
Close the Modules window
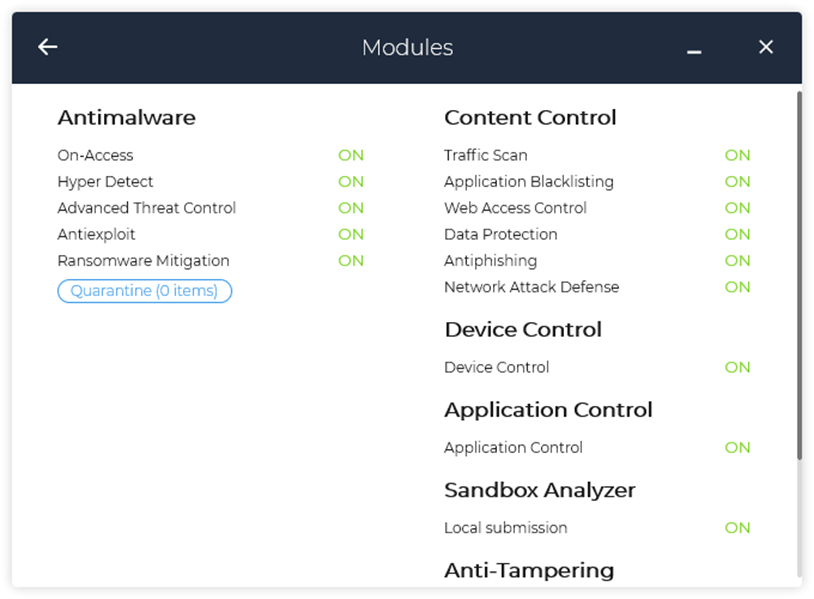coord(766,47)
